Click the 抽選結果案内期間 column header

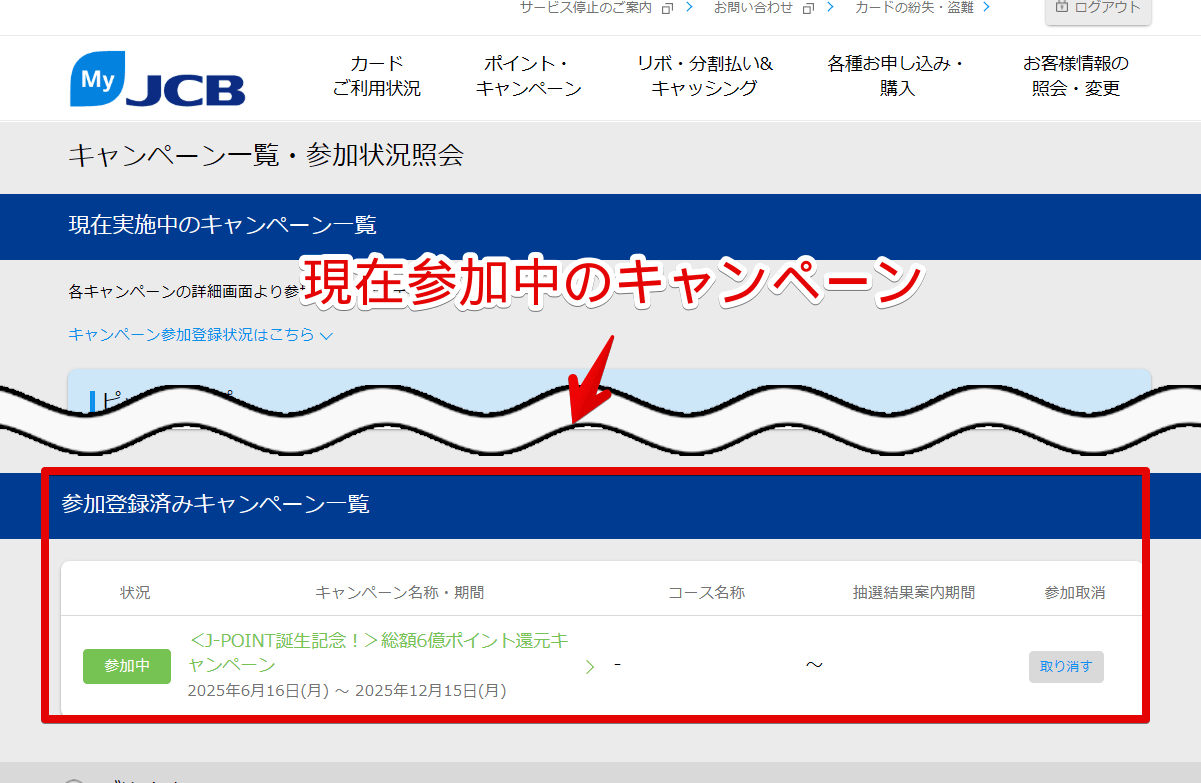(x=913, y=592)
